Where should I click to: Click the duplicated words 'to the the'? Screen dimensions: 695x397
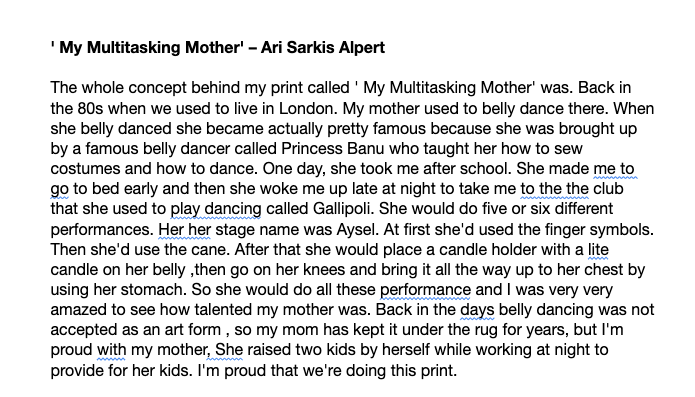tap(554, 189)
